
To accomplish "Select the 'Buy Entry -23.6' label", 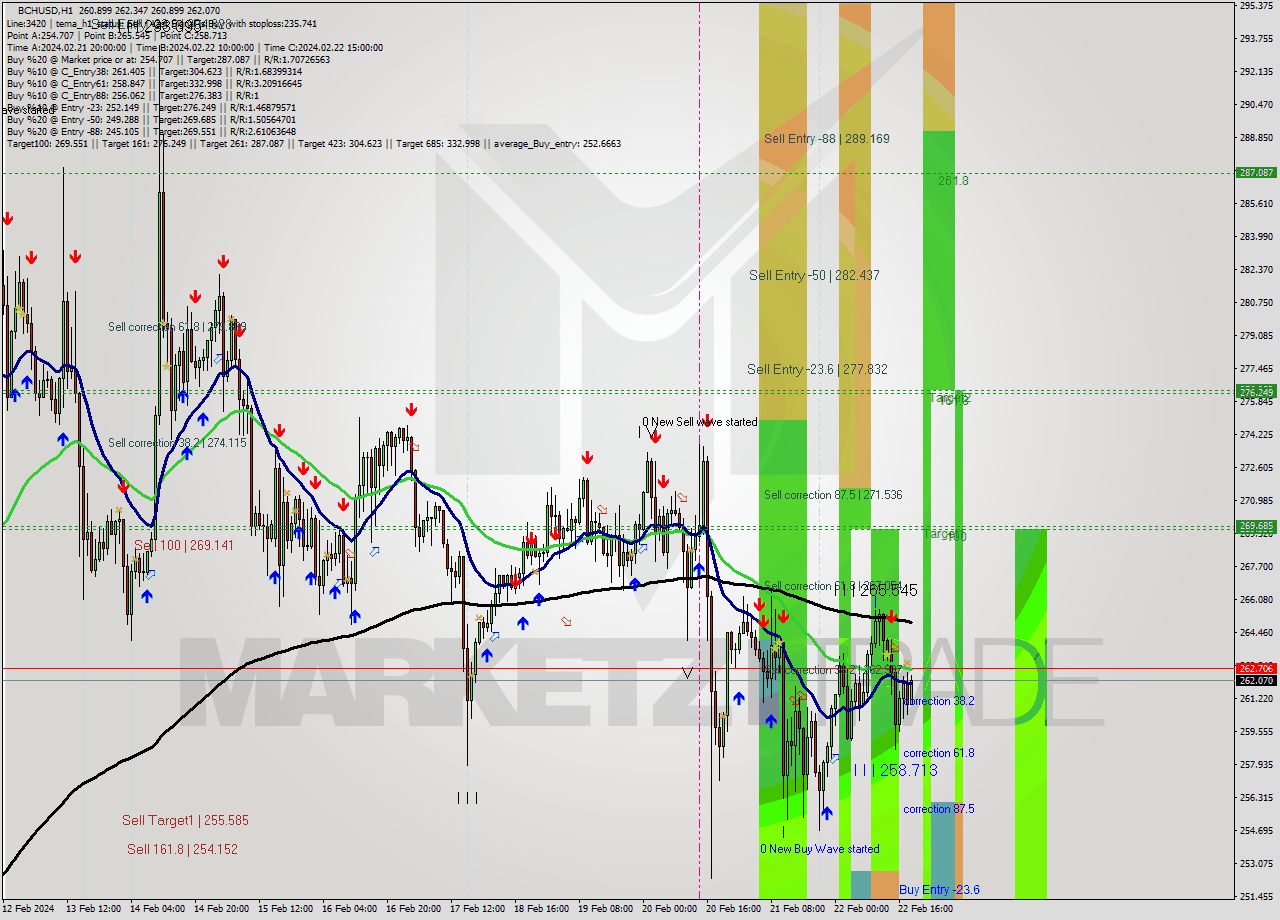I will 939,890.
